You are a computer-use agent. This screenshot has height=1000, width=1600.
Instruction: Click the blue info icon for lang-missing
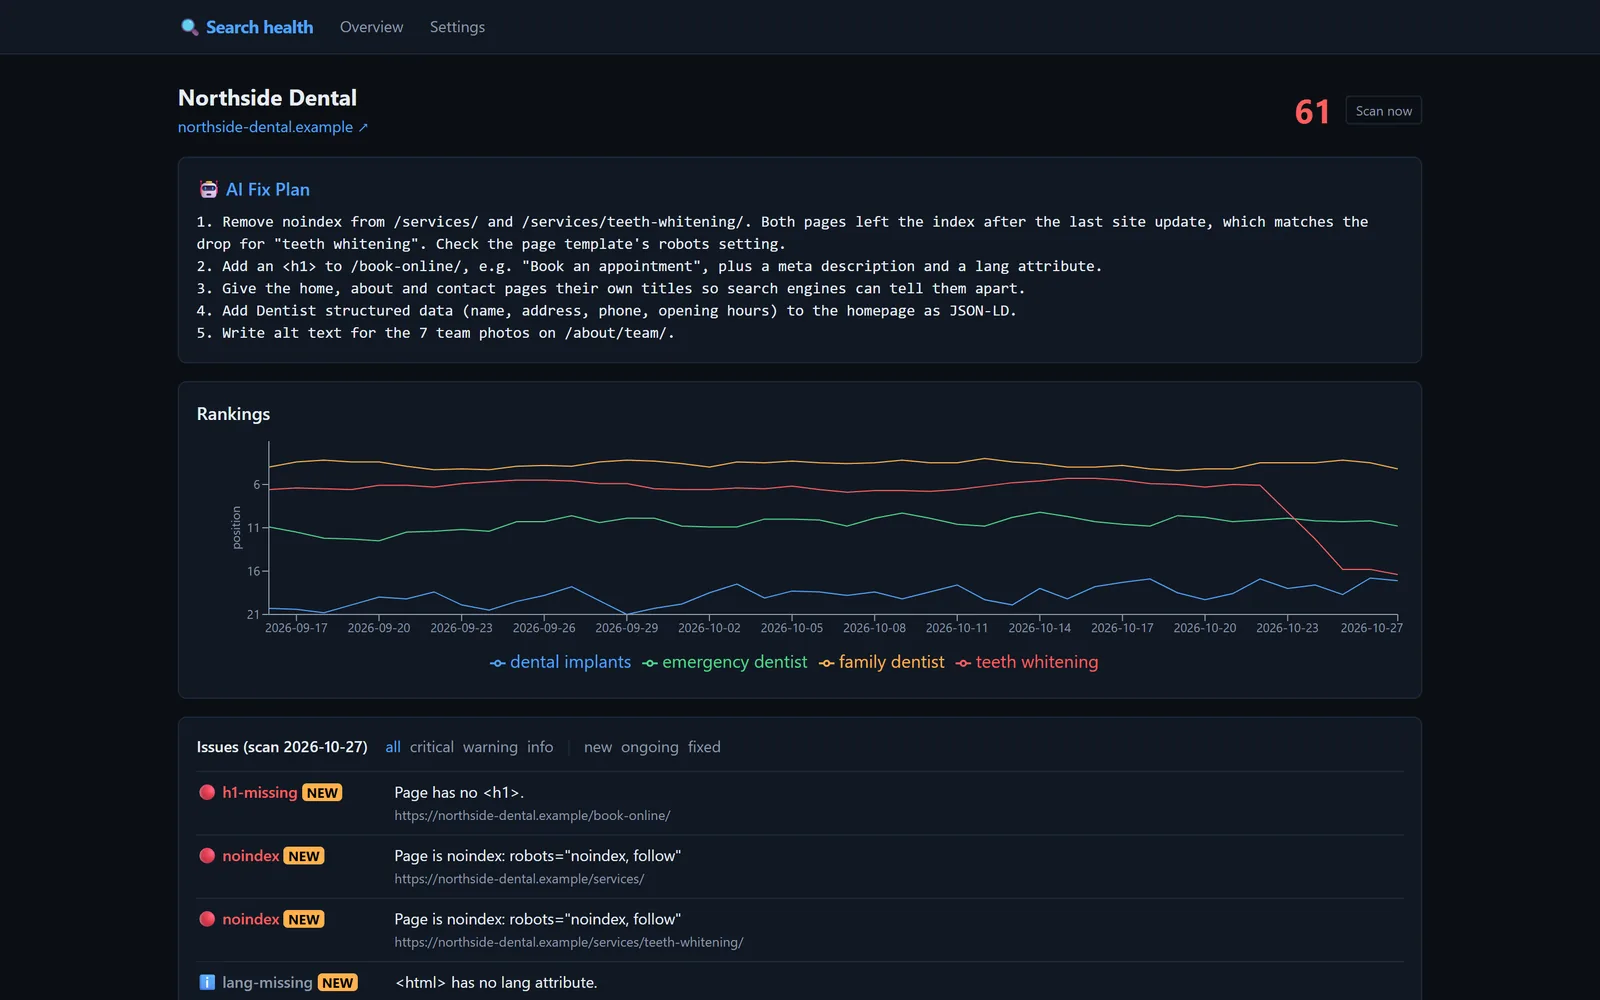207,983
